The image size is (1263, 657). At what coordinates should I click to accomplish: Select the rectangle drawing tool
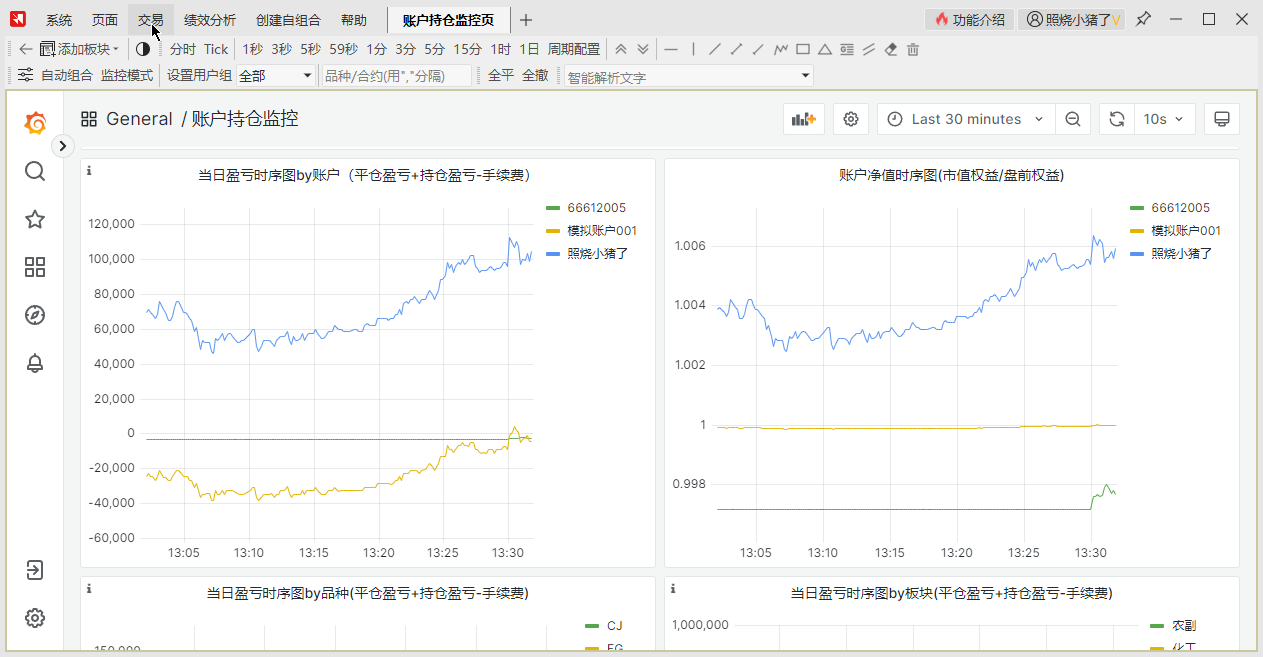[803, 49]
